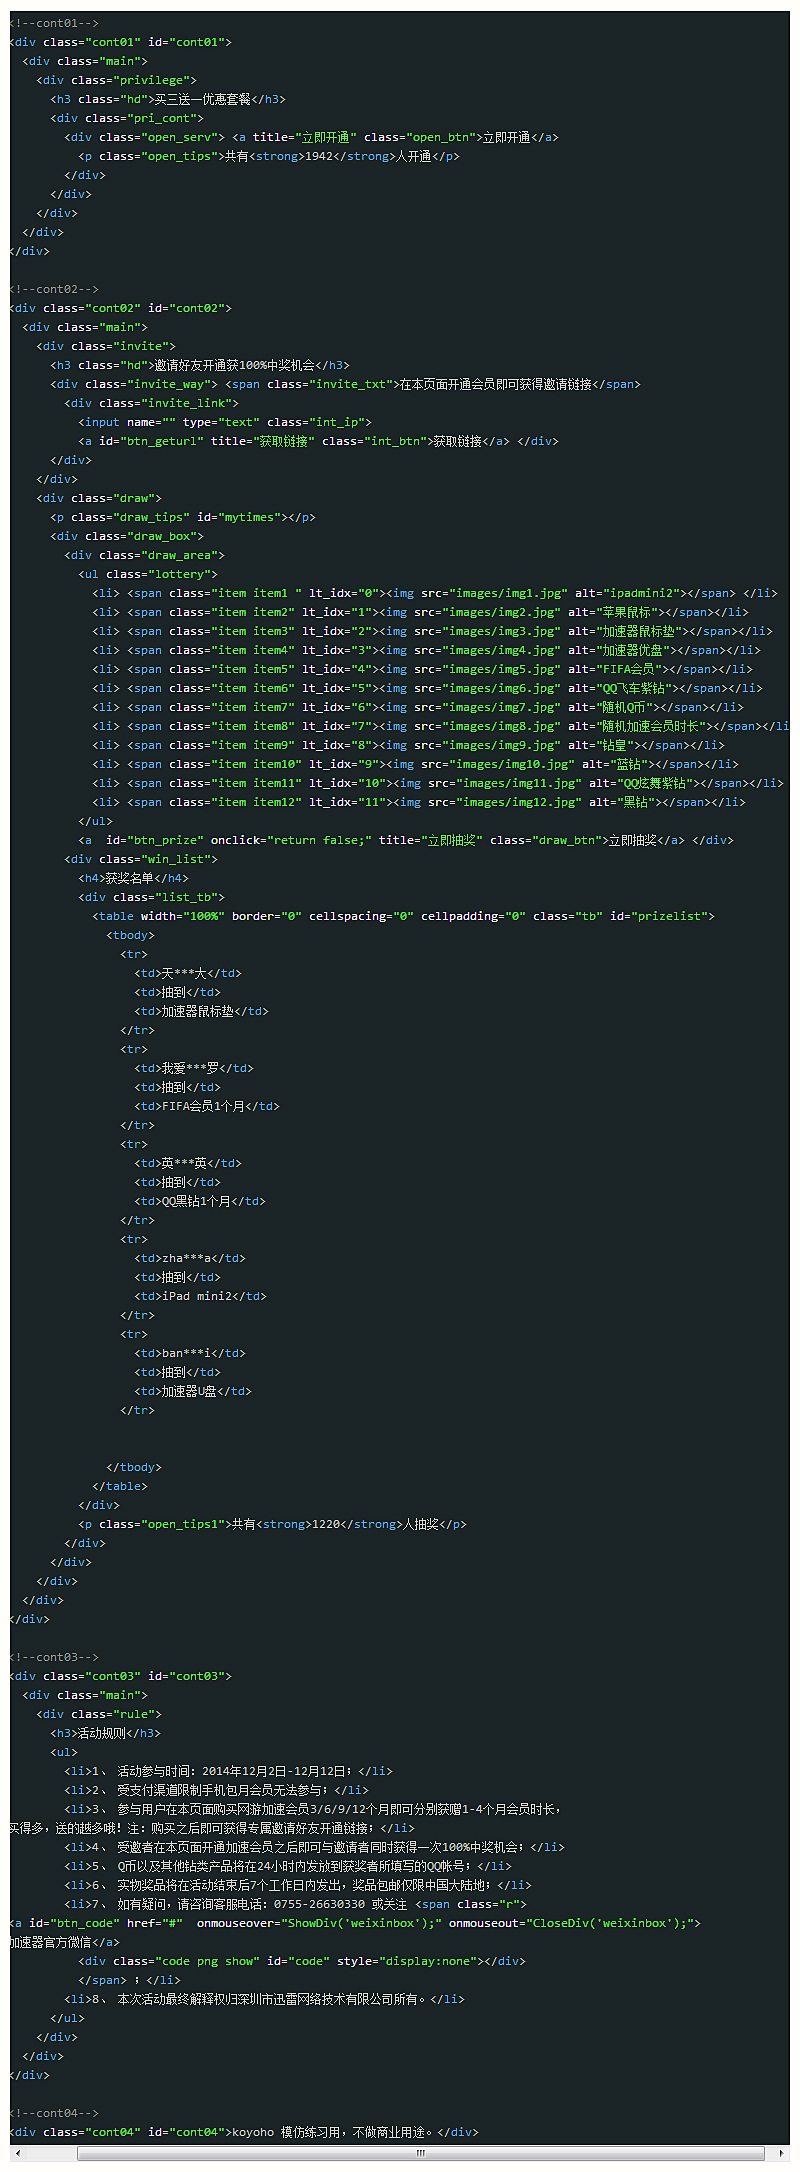This screenshot has height=2172, width=800.
Task: Click the horizontal scrollbar left arrow
Action: (14, 2153)
